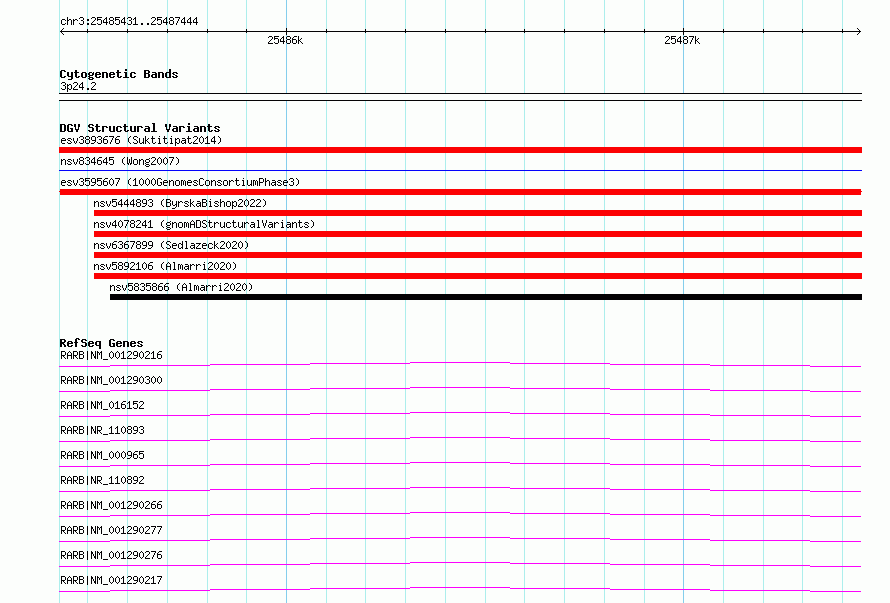Open variant nsv4078241 (gnomADStructuralVariants) label

(204, 224)
